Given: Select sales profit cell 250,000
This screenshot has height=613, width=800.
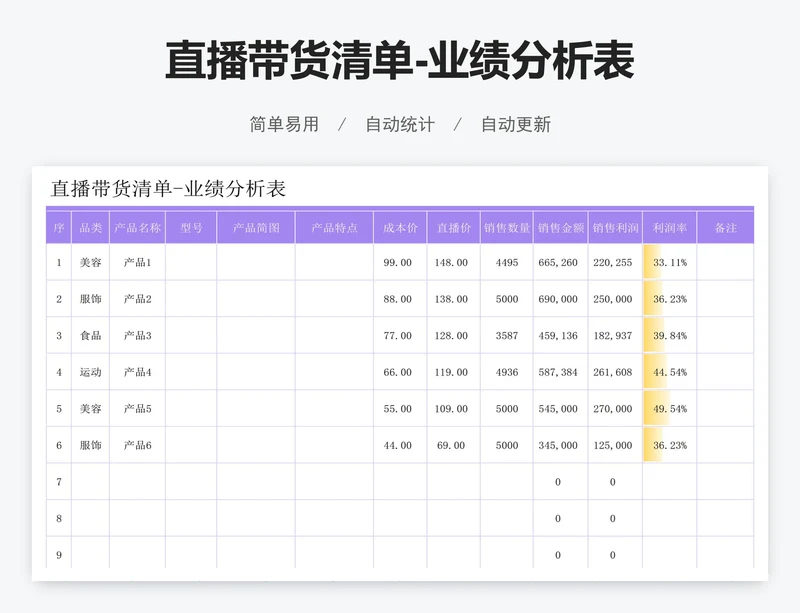Looking at the screenshot, I should [x=615, y=299].
